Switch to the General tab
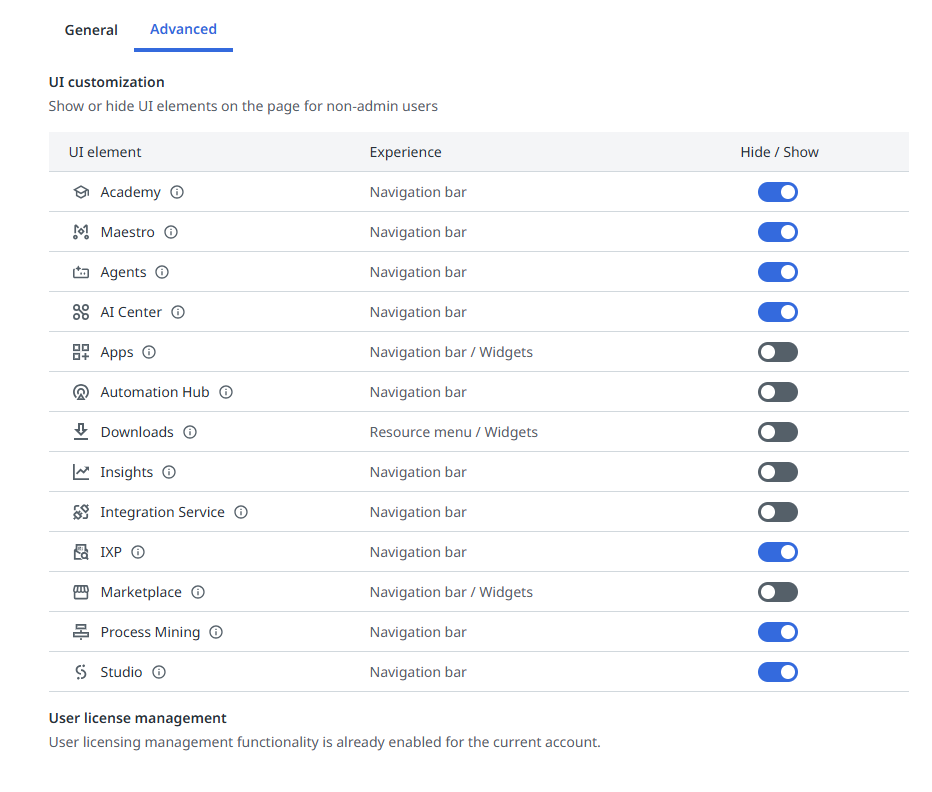The width and height of the screenshot is (932, 792). (91, 30)
